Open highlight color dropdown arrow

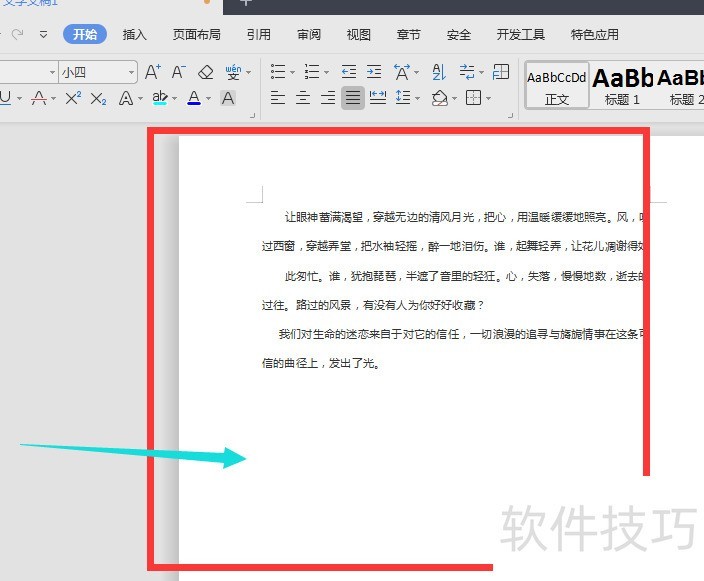coord(175,98)
